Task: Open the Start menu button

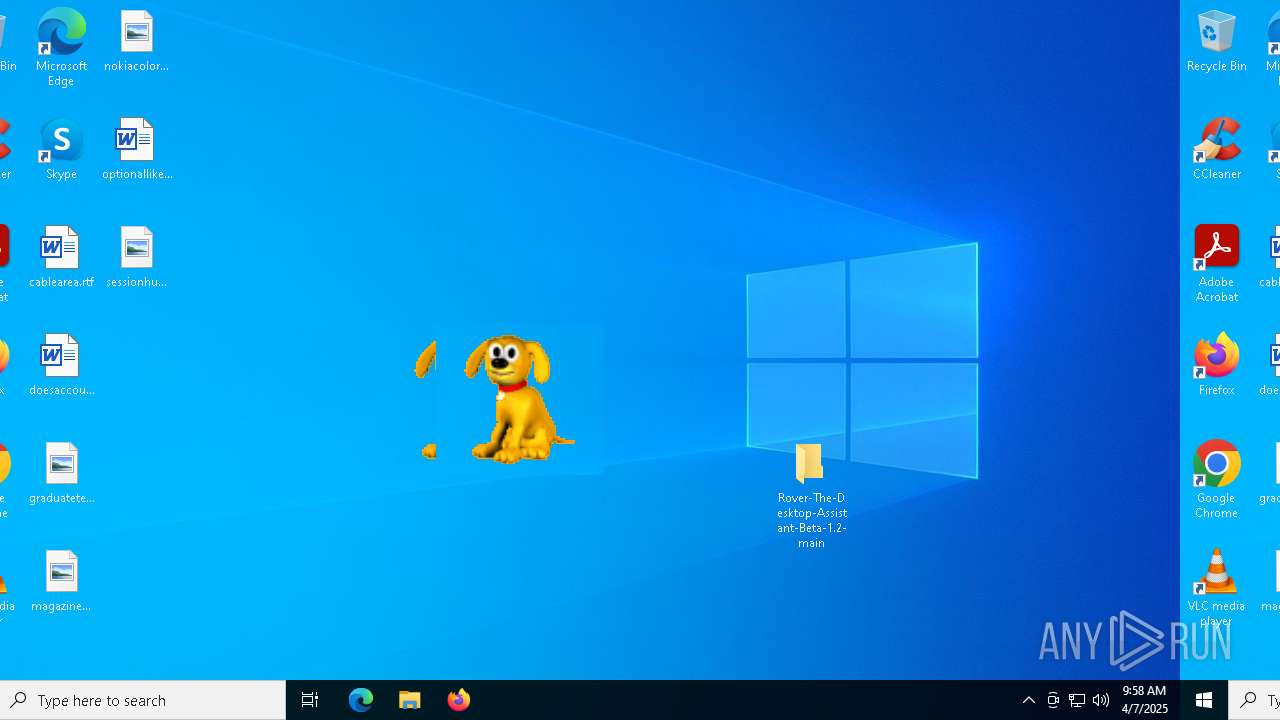Action: click(x=1204, y=700)
